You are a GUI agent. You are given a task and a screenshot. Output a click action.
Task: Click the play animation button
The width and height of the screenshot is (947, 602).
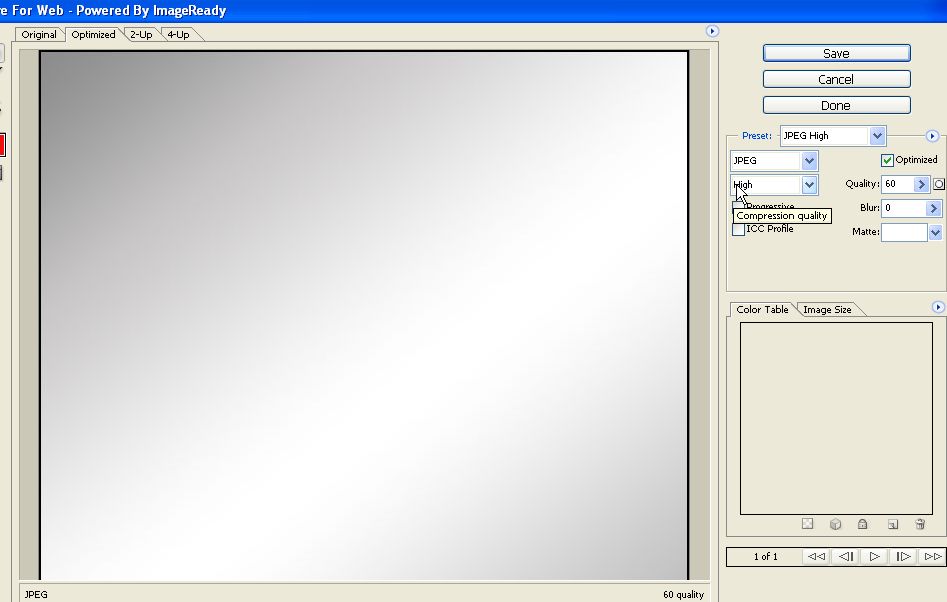[874, 556]
